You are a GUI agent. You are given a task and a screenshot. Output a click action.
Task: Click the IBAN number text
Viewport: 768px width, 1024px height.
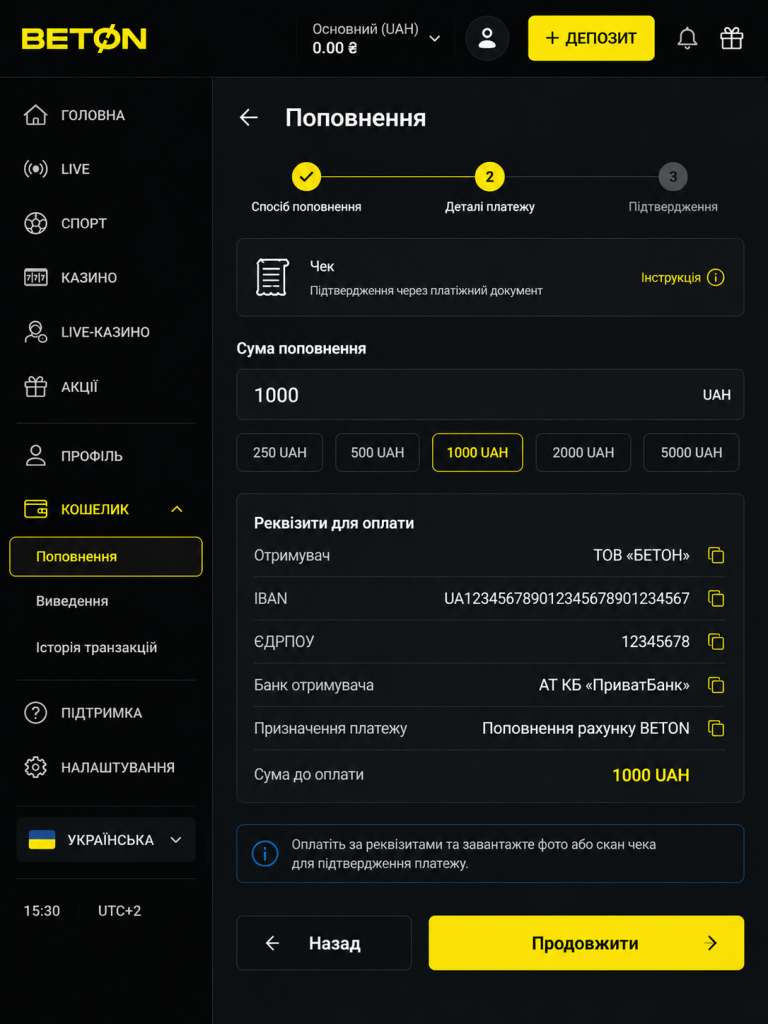click(567, 598)
